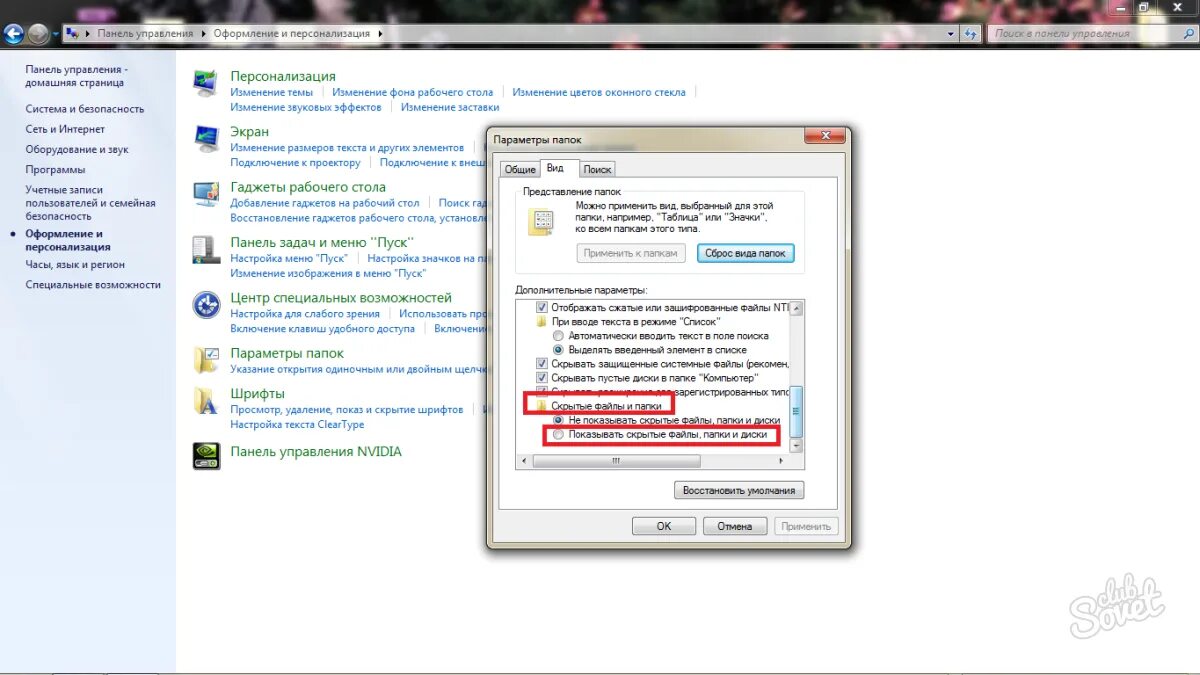This screenshot has width=1200, height=675.
Task: Open Специальные возможности in sidebar
Action: coord(93,284)
